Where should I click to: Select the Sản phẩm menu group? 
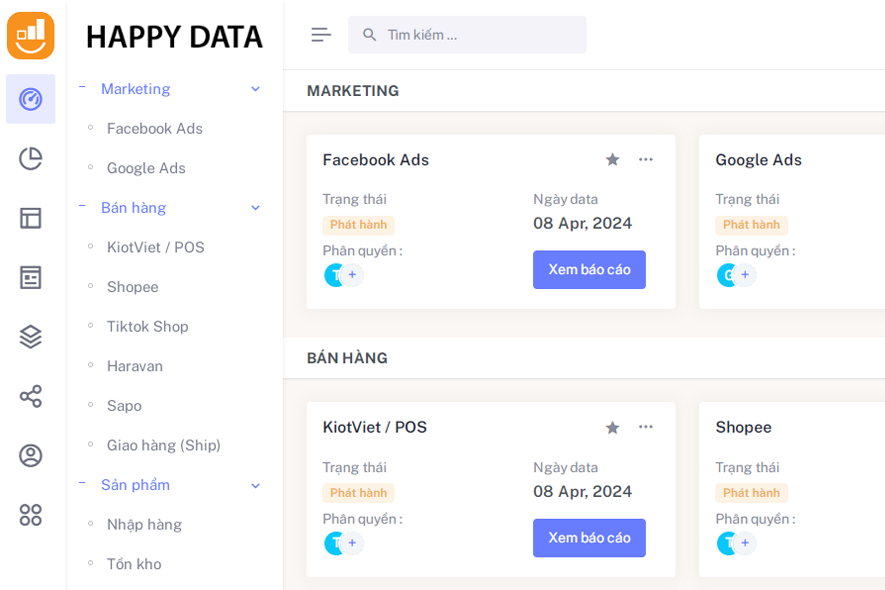coord(135,485)
